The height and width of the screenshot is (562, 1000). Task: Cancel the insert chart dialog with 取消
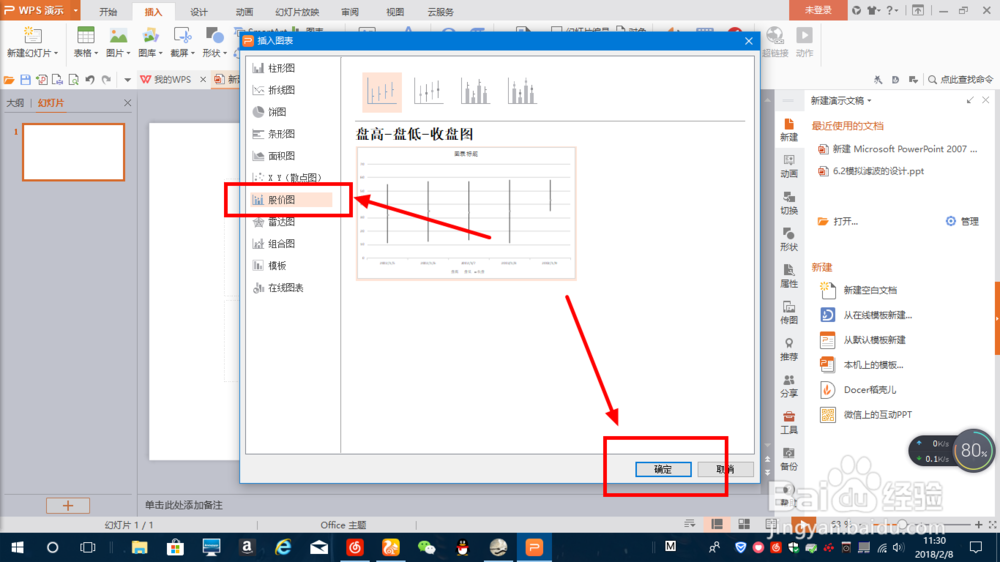click(x=725, y=470)
